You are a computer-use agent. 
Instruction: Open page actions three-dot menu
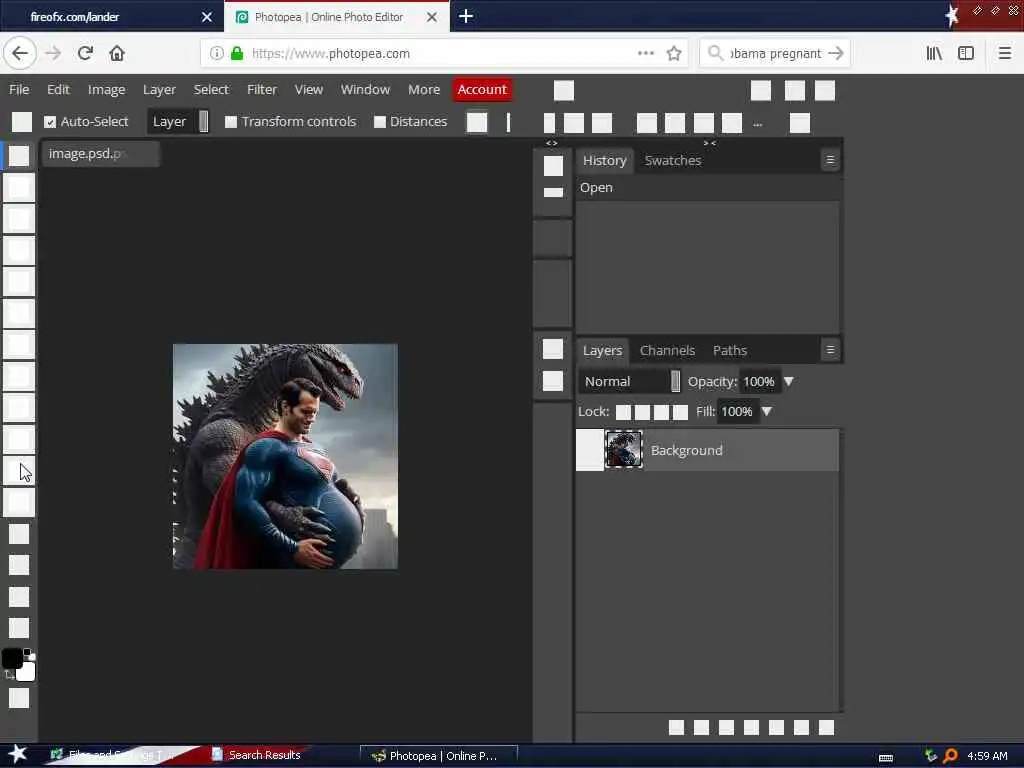[x=646, y=54]
